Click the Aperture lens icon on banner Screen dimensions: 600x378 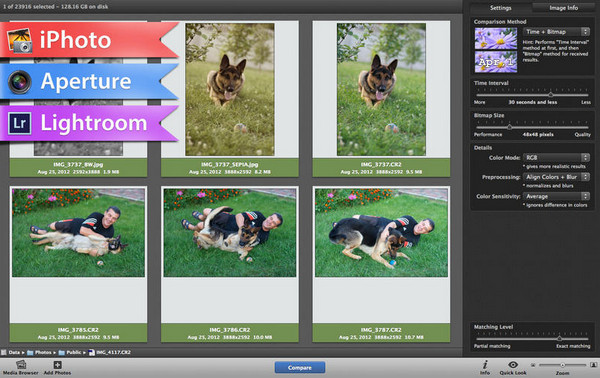[20, 82]
